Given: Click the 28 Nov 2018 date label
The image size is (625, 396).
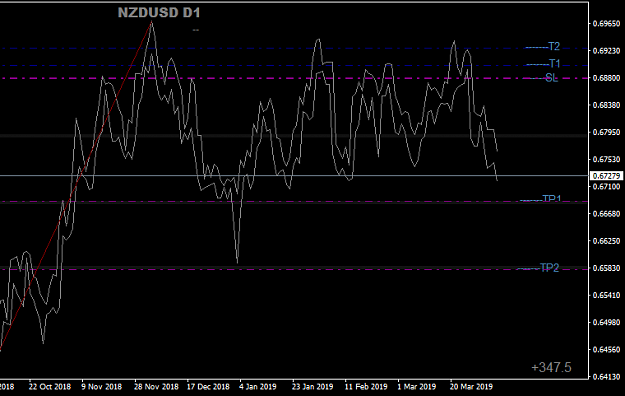Looking at the screenshot, I should click(x=156, y=387).
